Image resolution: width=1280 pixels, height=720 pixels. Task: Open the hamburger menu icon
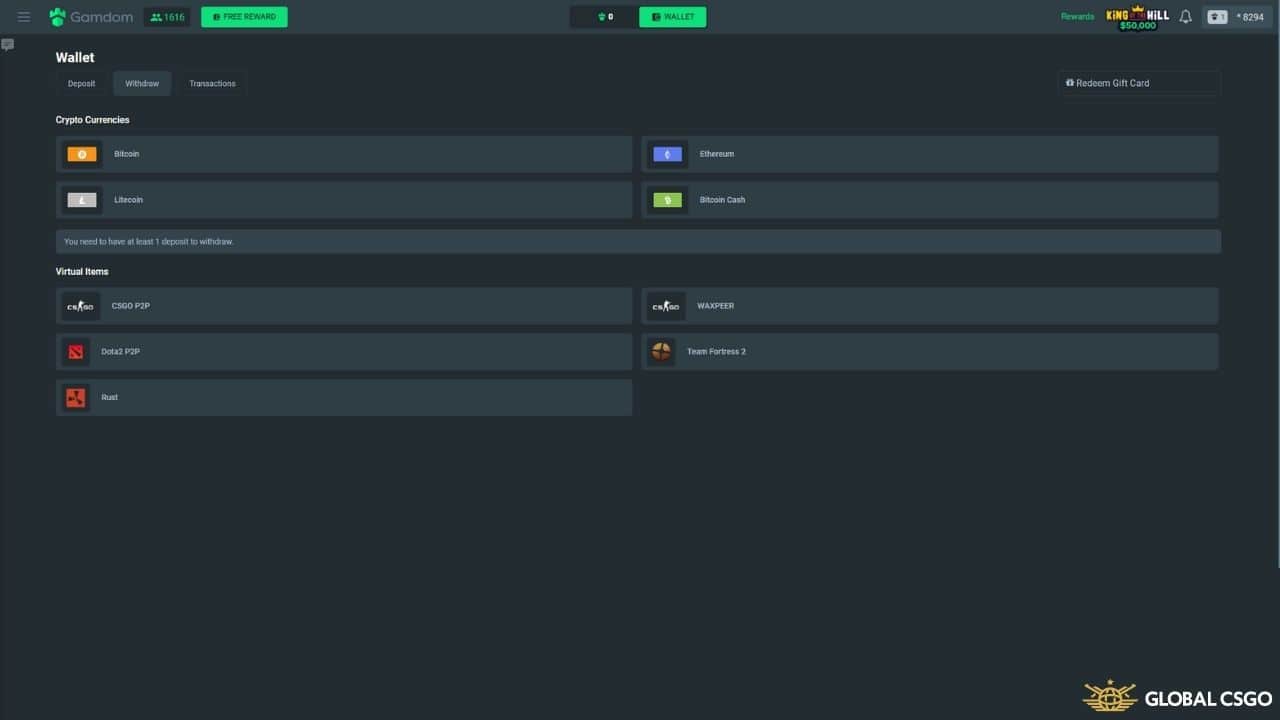point(24,17)
